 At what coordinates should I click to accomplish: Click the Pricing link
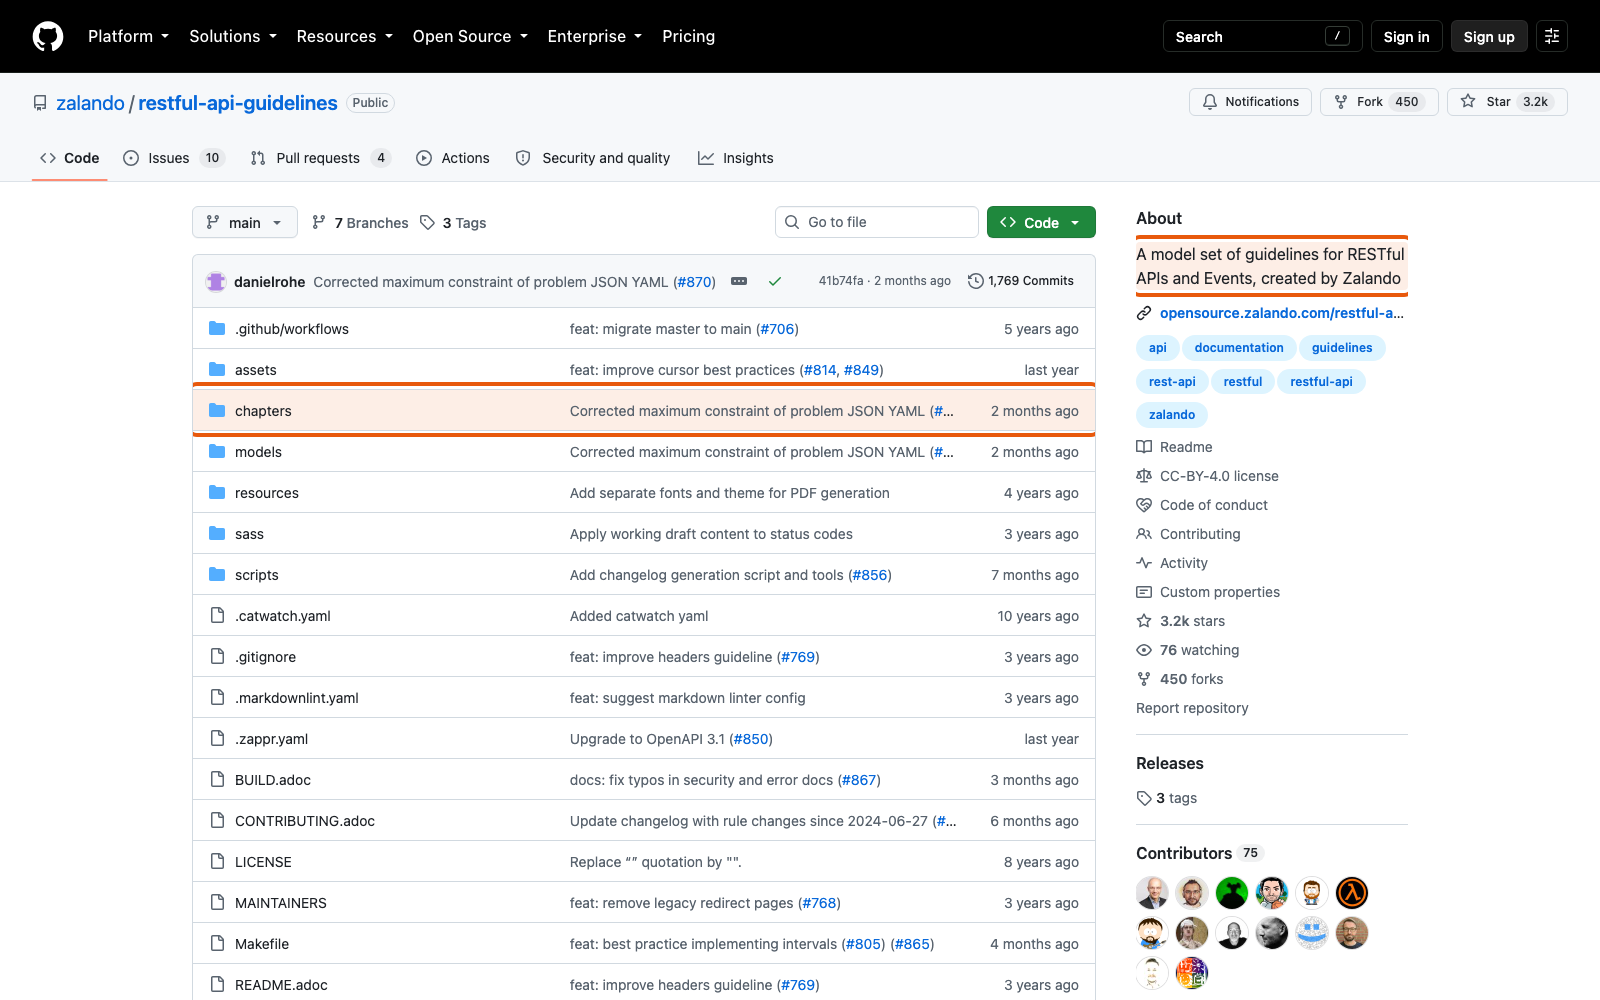pos(688,36)
